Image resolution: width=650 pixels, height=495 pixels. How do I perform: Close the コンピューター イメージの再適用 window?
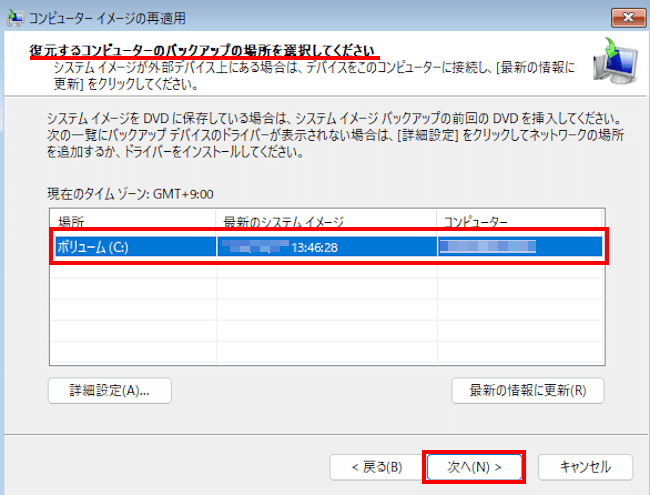point(628,17)
